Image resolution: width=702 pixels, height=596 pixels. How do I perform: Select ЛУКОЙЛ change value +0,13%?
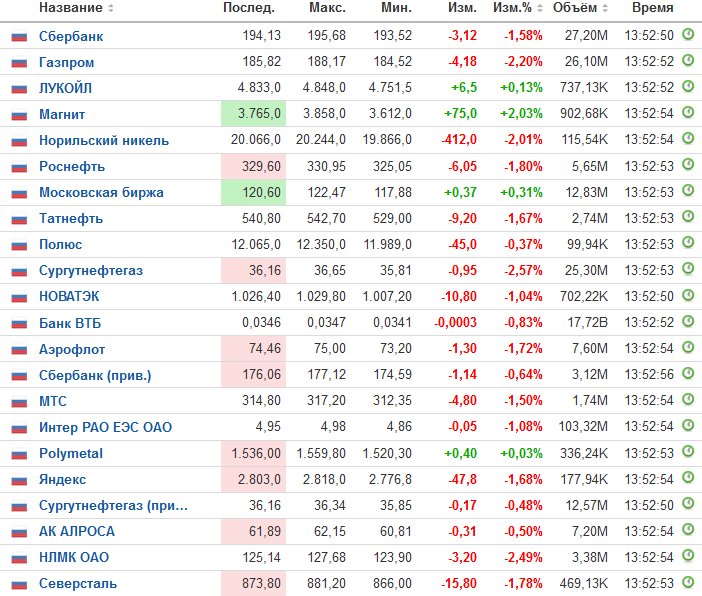pos(521,87)
